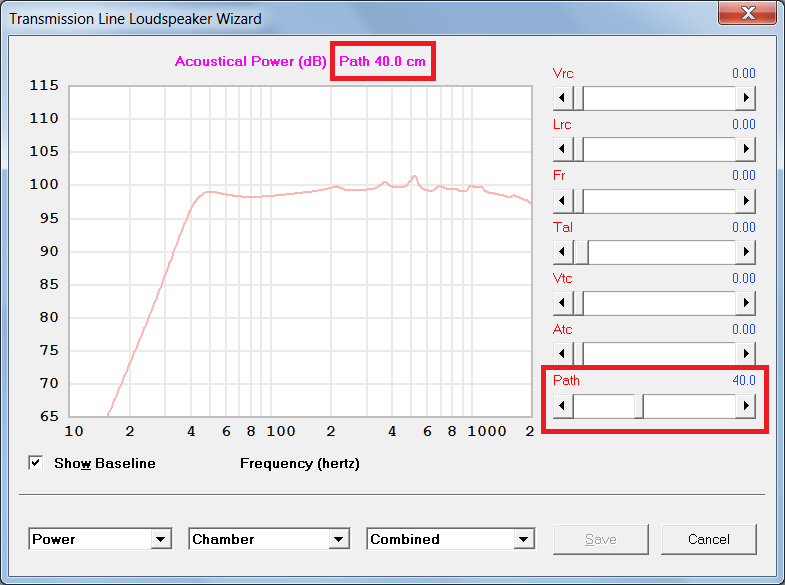The width and height of the screenshot is (785, 585).
Task: Click the Frequency (hertz) axis label
Action: pos(300,463)
